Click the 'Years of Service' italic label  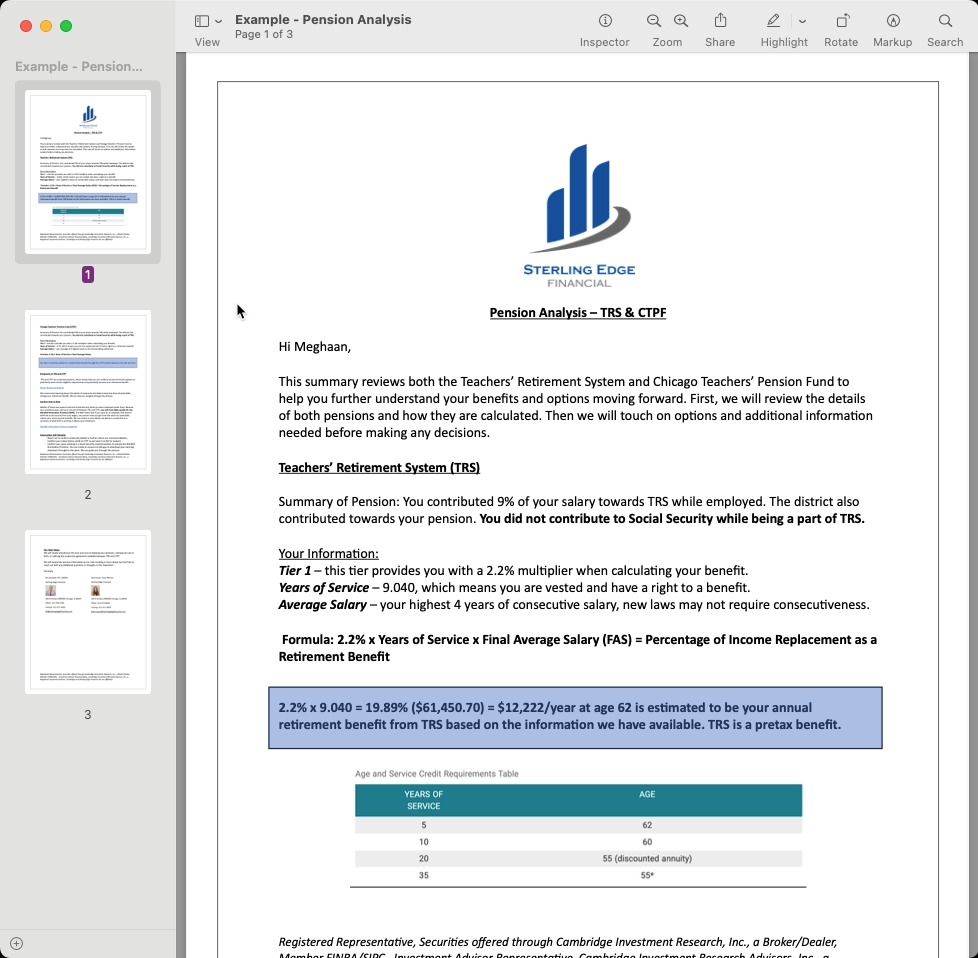point(323,588)
